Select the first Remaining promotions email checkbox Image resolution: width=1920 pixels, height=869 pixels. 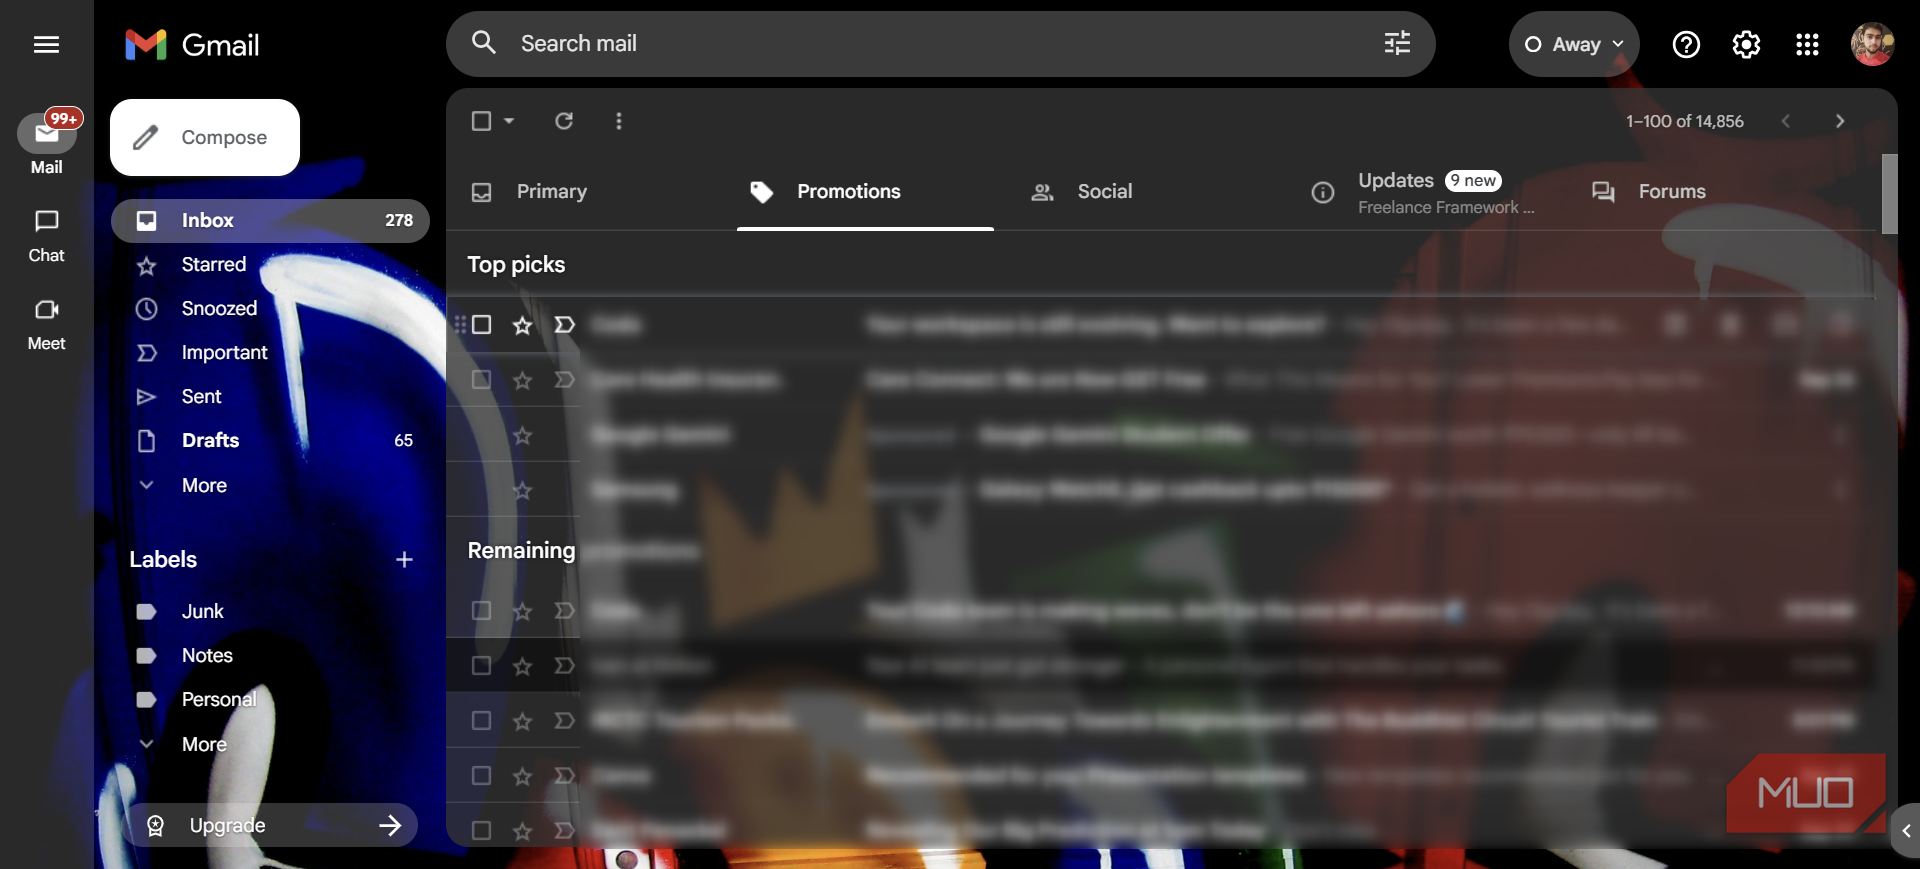[481, 611]
